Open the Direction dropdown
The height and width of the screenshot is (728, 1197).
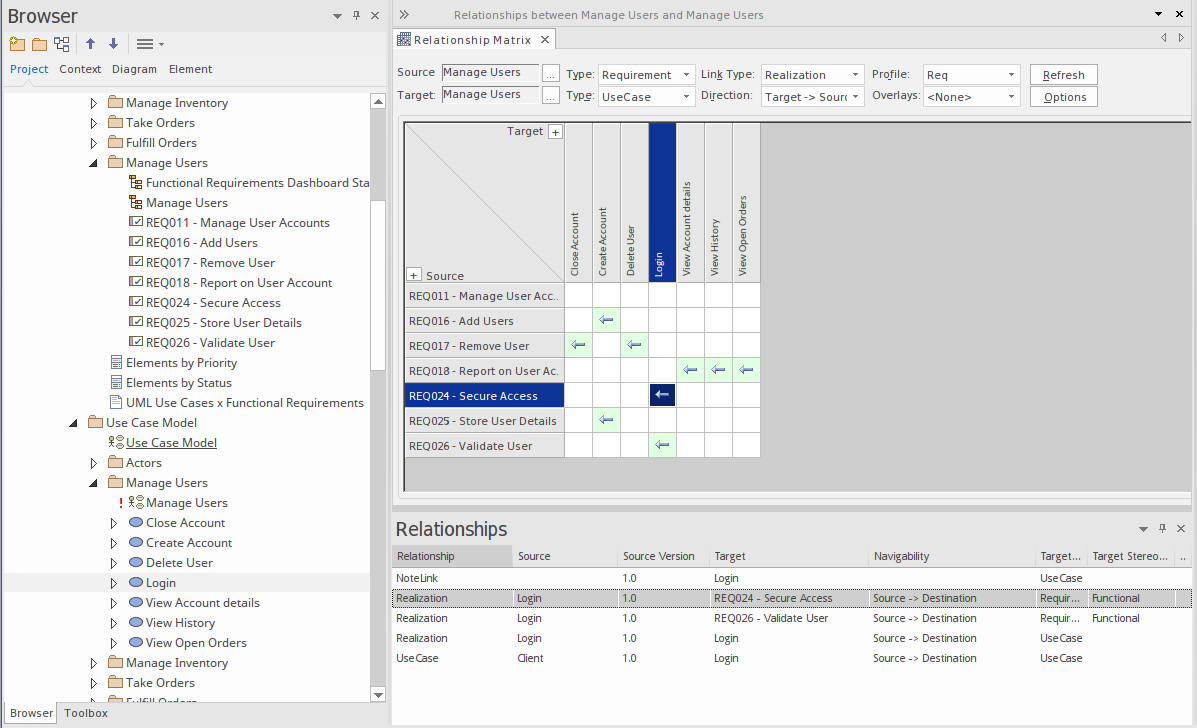click(813, 97)
